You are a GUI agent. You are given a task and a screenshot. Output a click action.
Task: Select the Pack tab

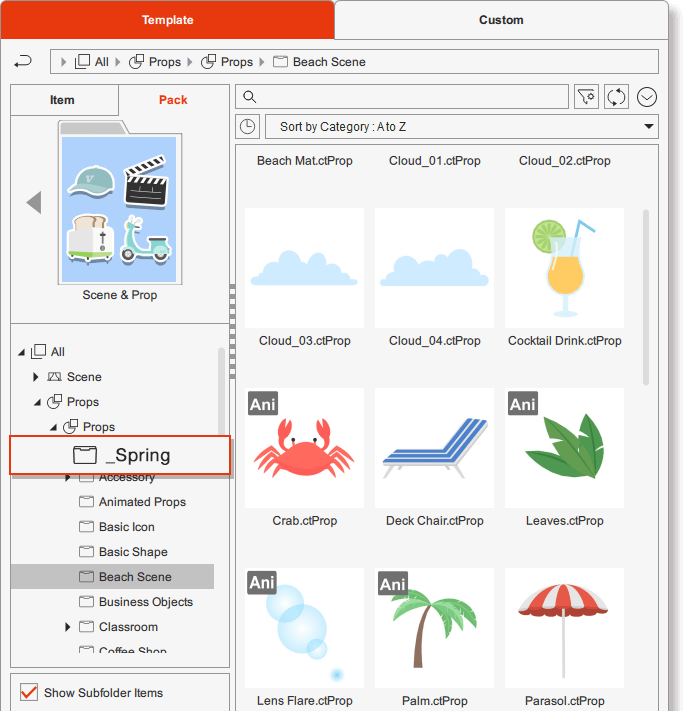pos(173,100)
